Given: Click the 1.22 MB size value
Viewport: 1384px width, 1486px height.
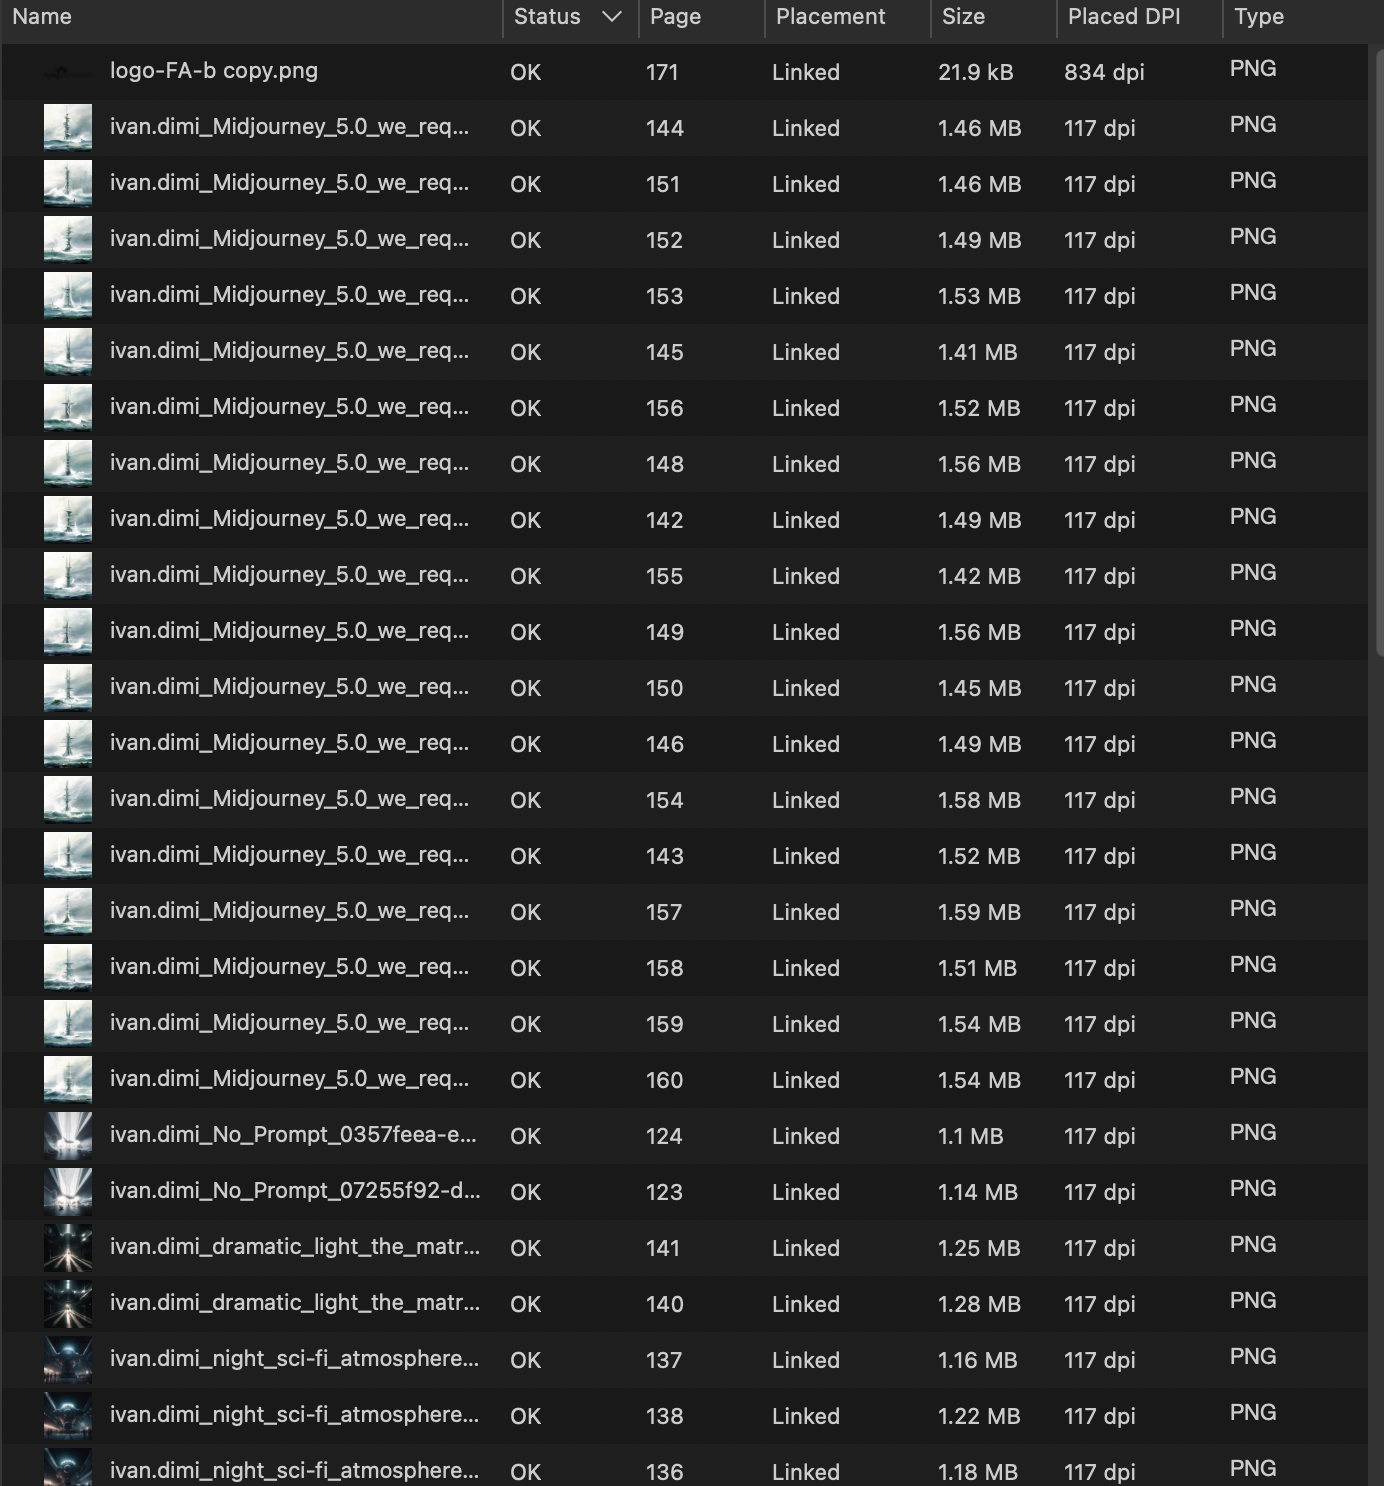Looking at the screenshot, I should point(979,1416).
